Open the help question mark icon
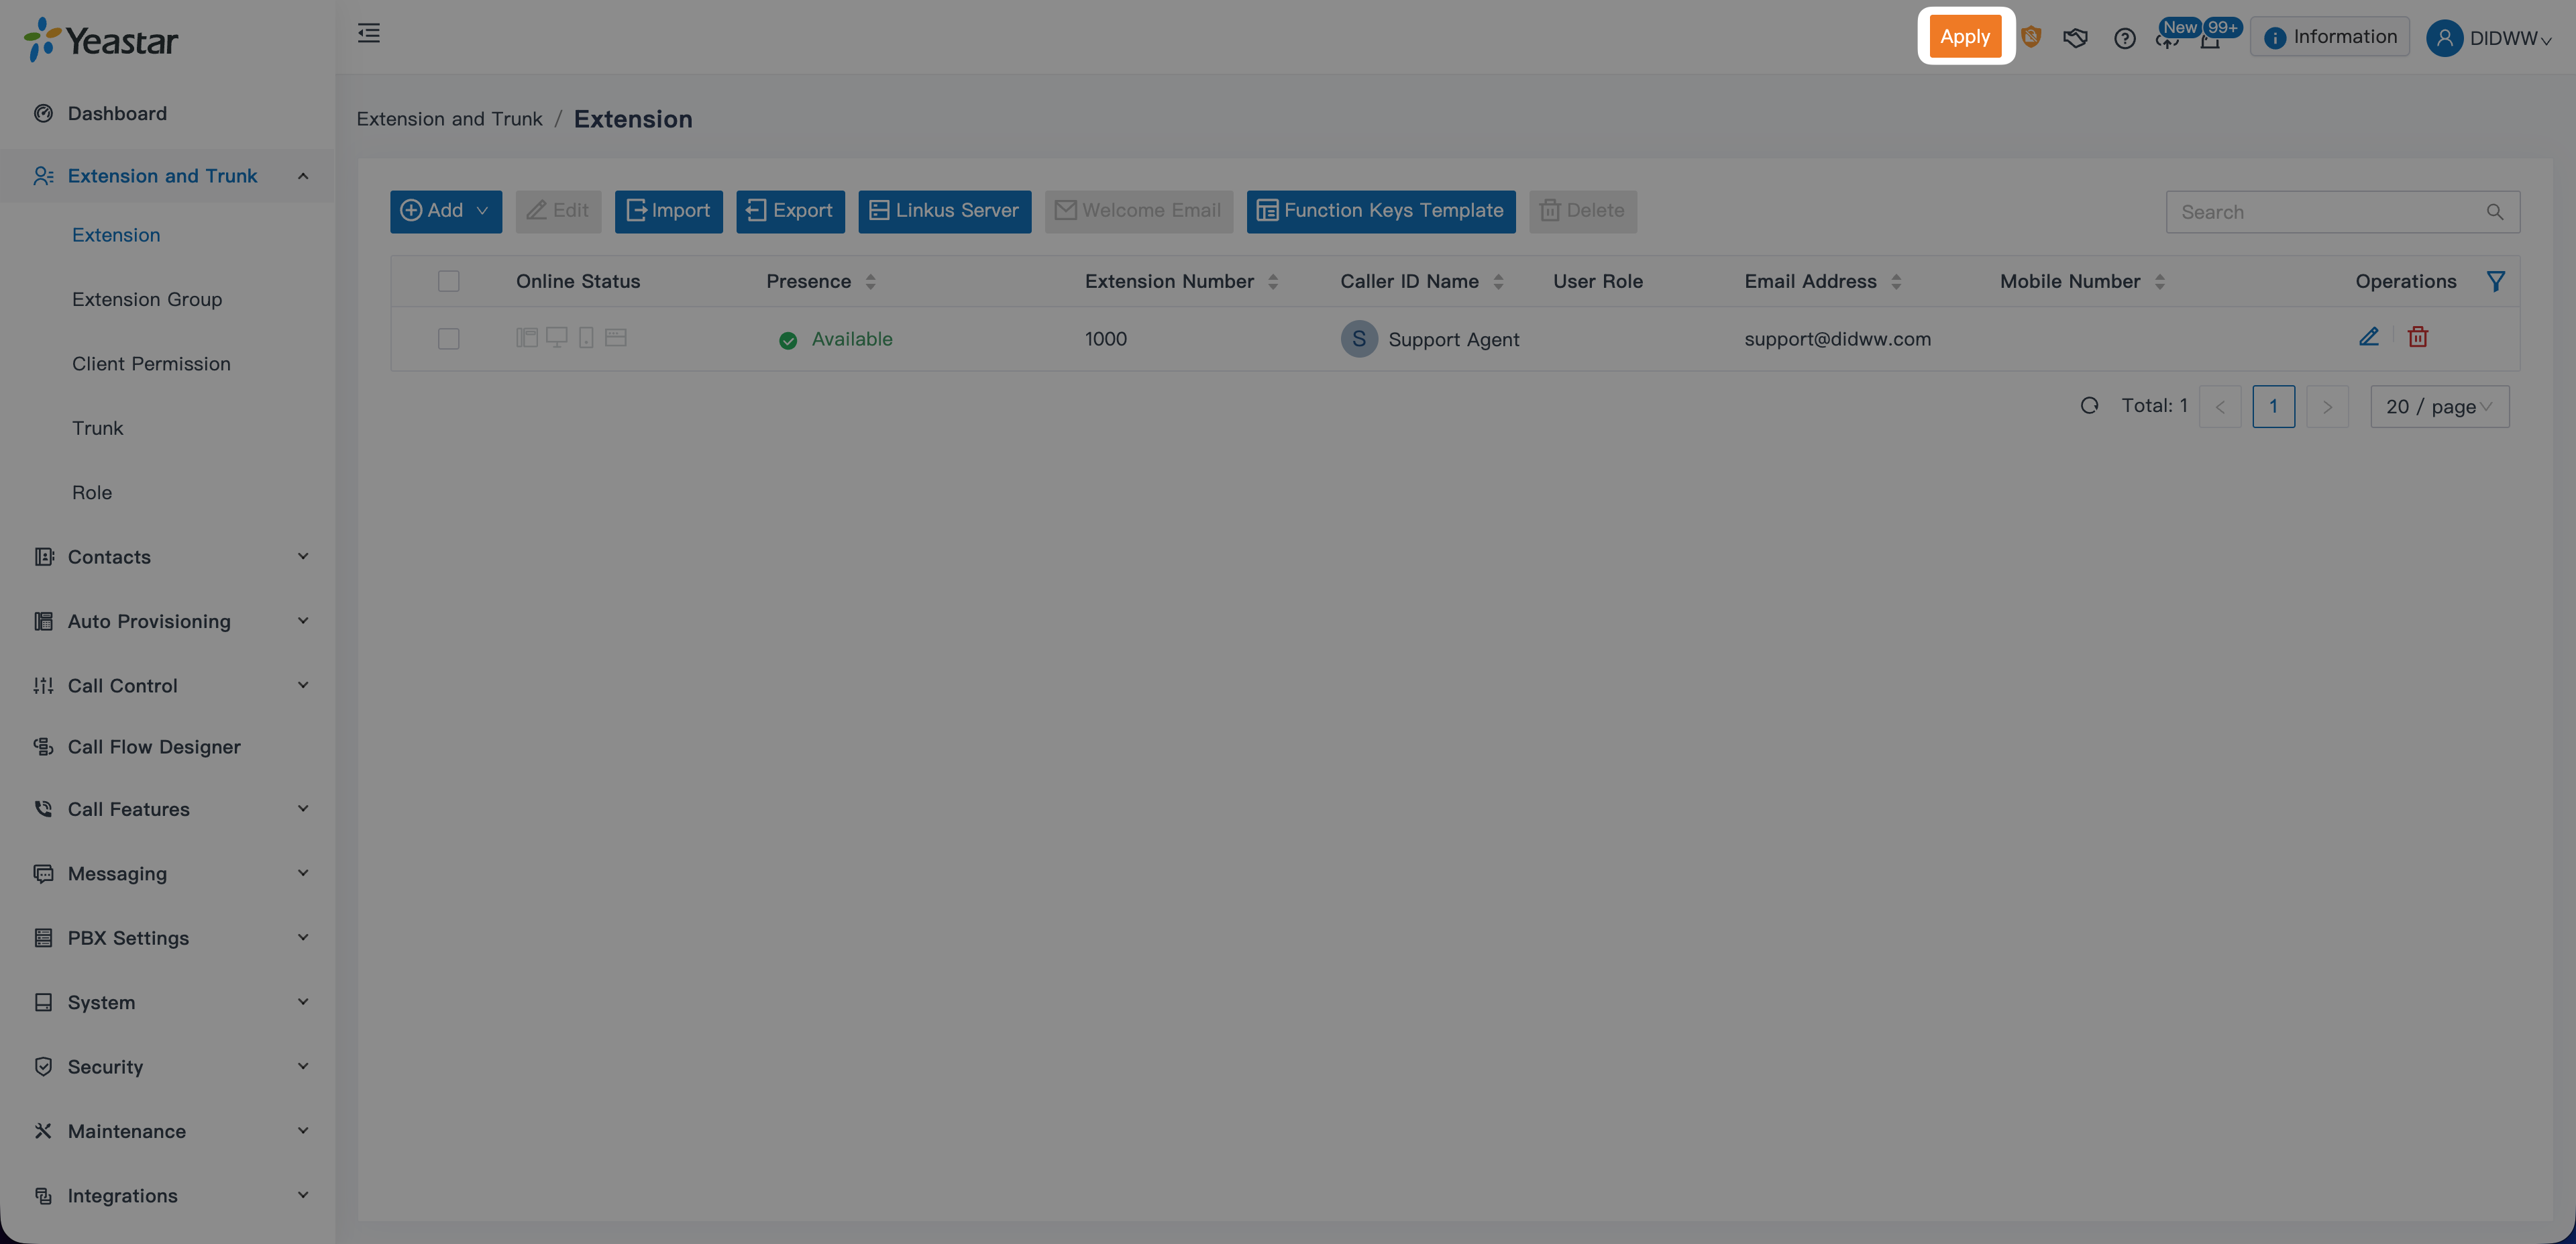 point(2124,38)
